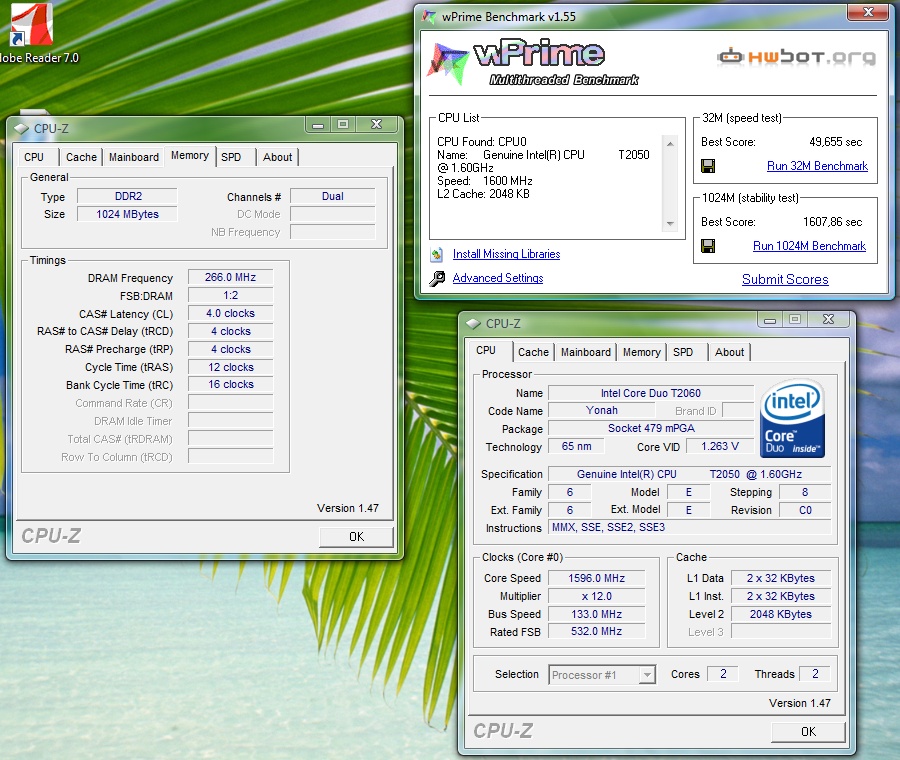Image resolution: width=900 pixels, height=760 pixels.
Task: Click the wPrime Benchmark title bar icon
Action: coord(429,16)
